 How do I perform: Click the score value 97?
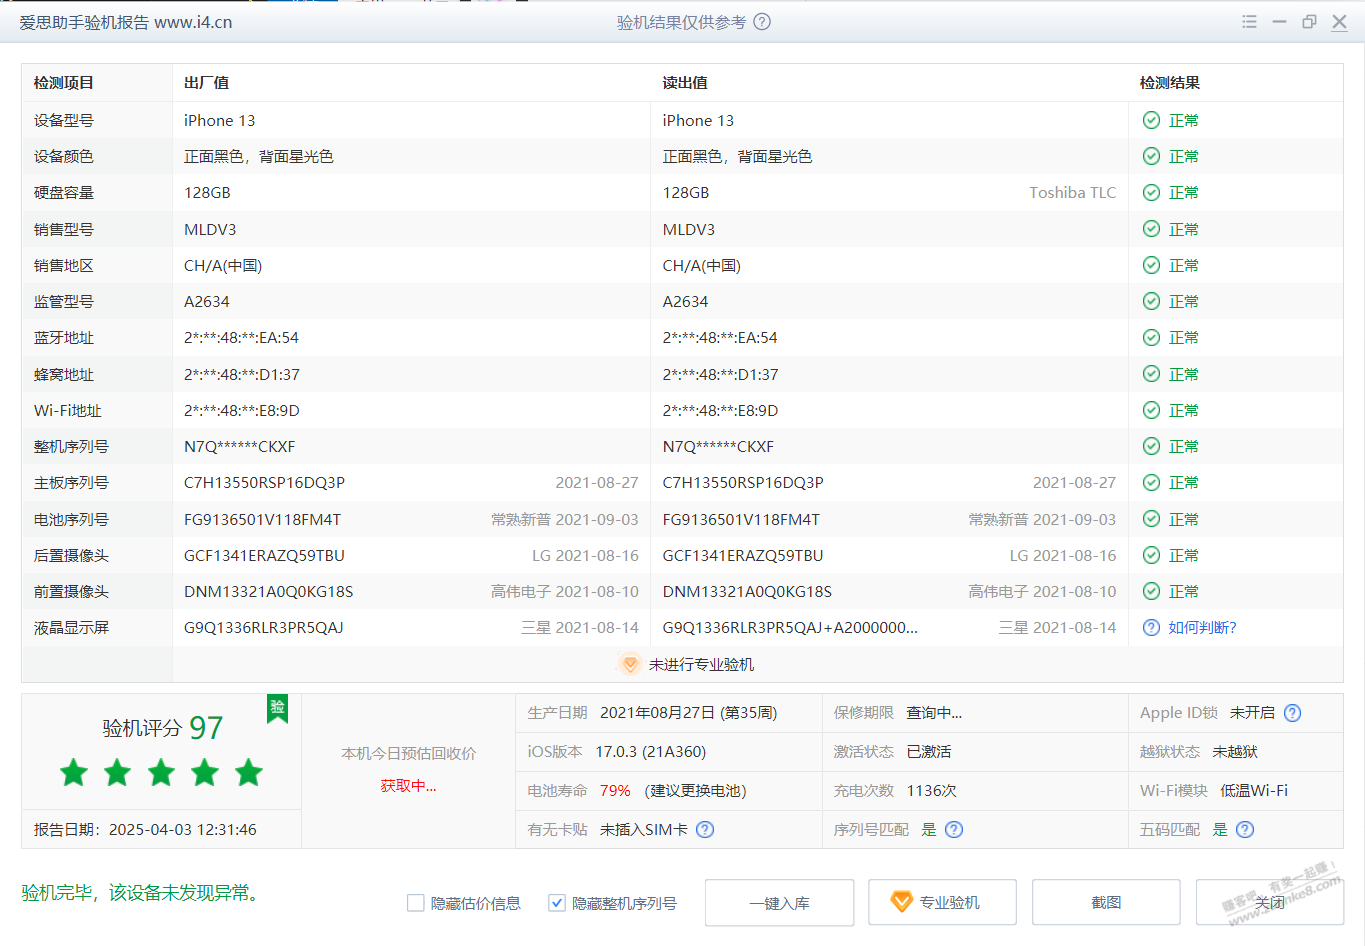click(206, 728)
